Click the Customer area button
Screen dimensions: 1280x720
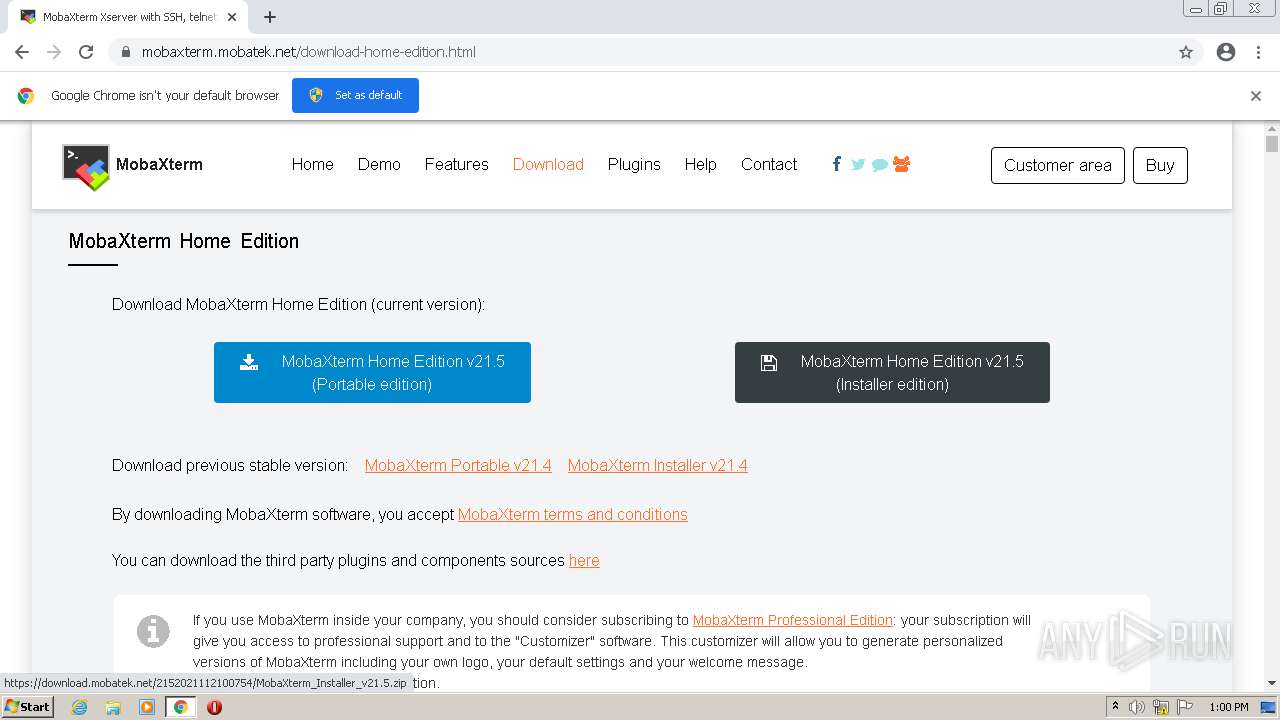tap(1058, 166)
